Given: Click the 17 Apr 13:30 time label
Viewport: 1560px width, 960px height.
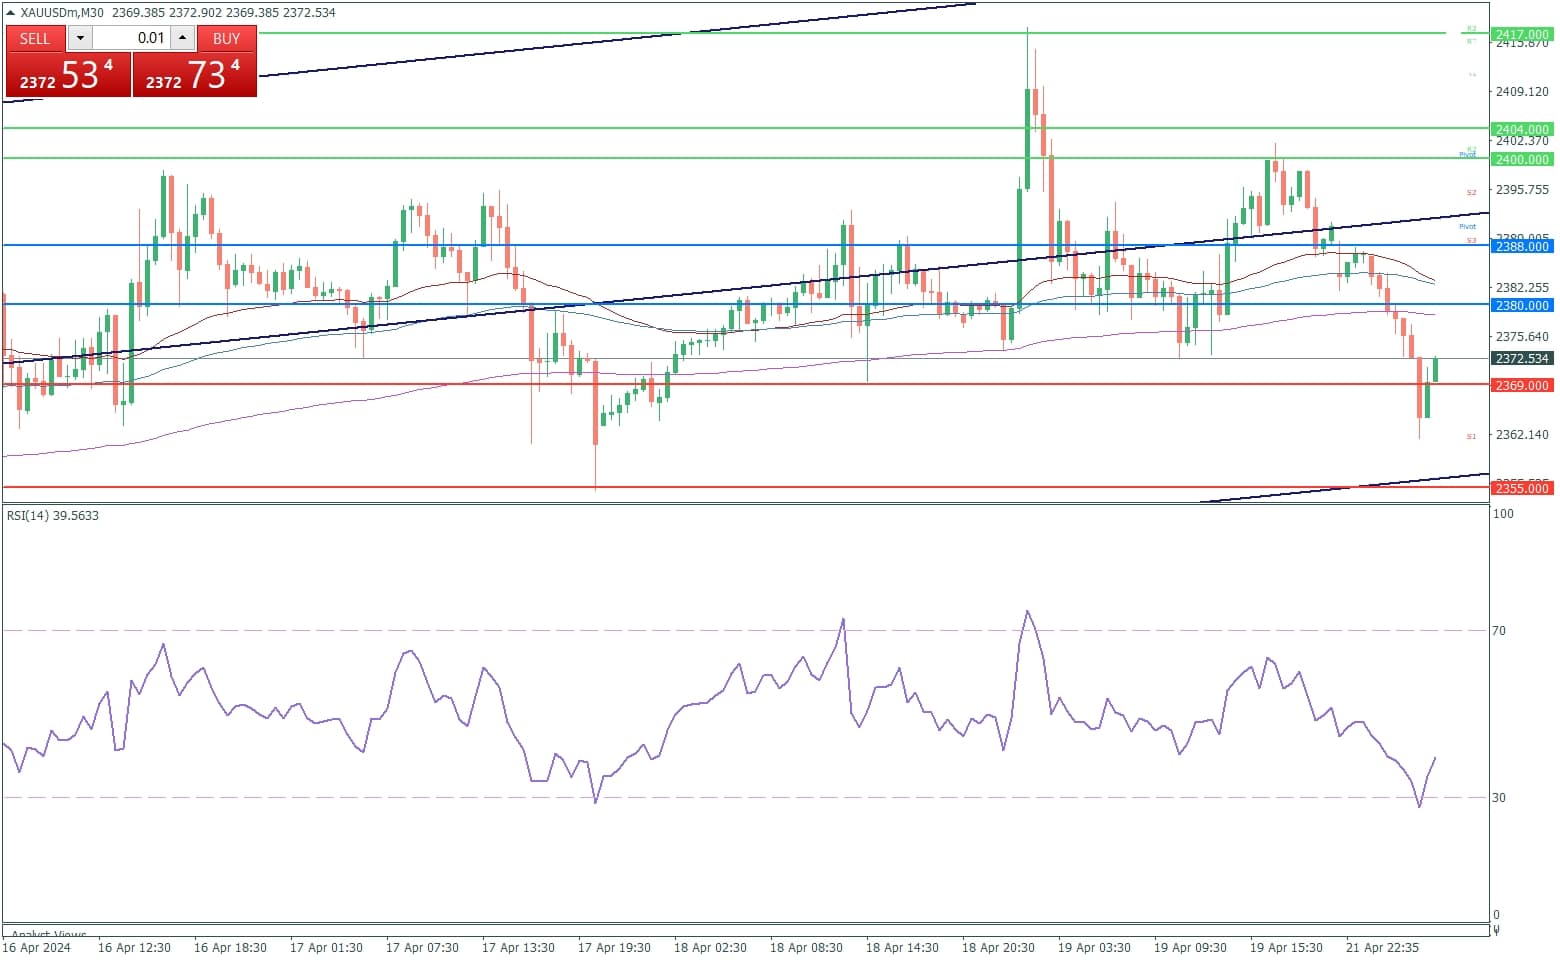Looking at the screenshot, I should [x=519, y=947].
